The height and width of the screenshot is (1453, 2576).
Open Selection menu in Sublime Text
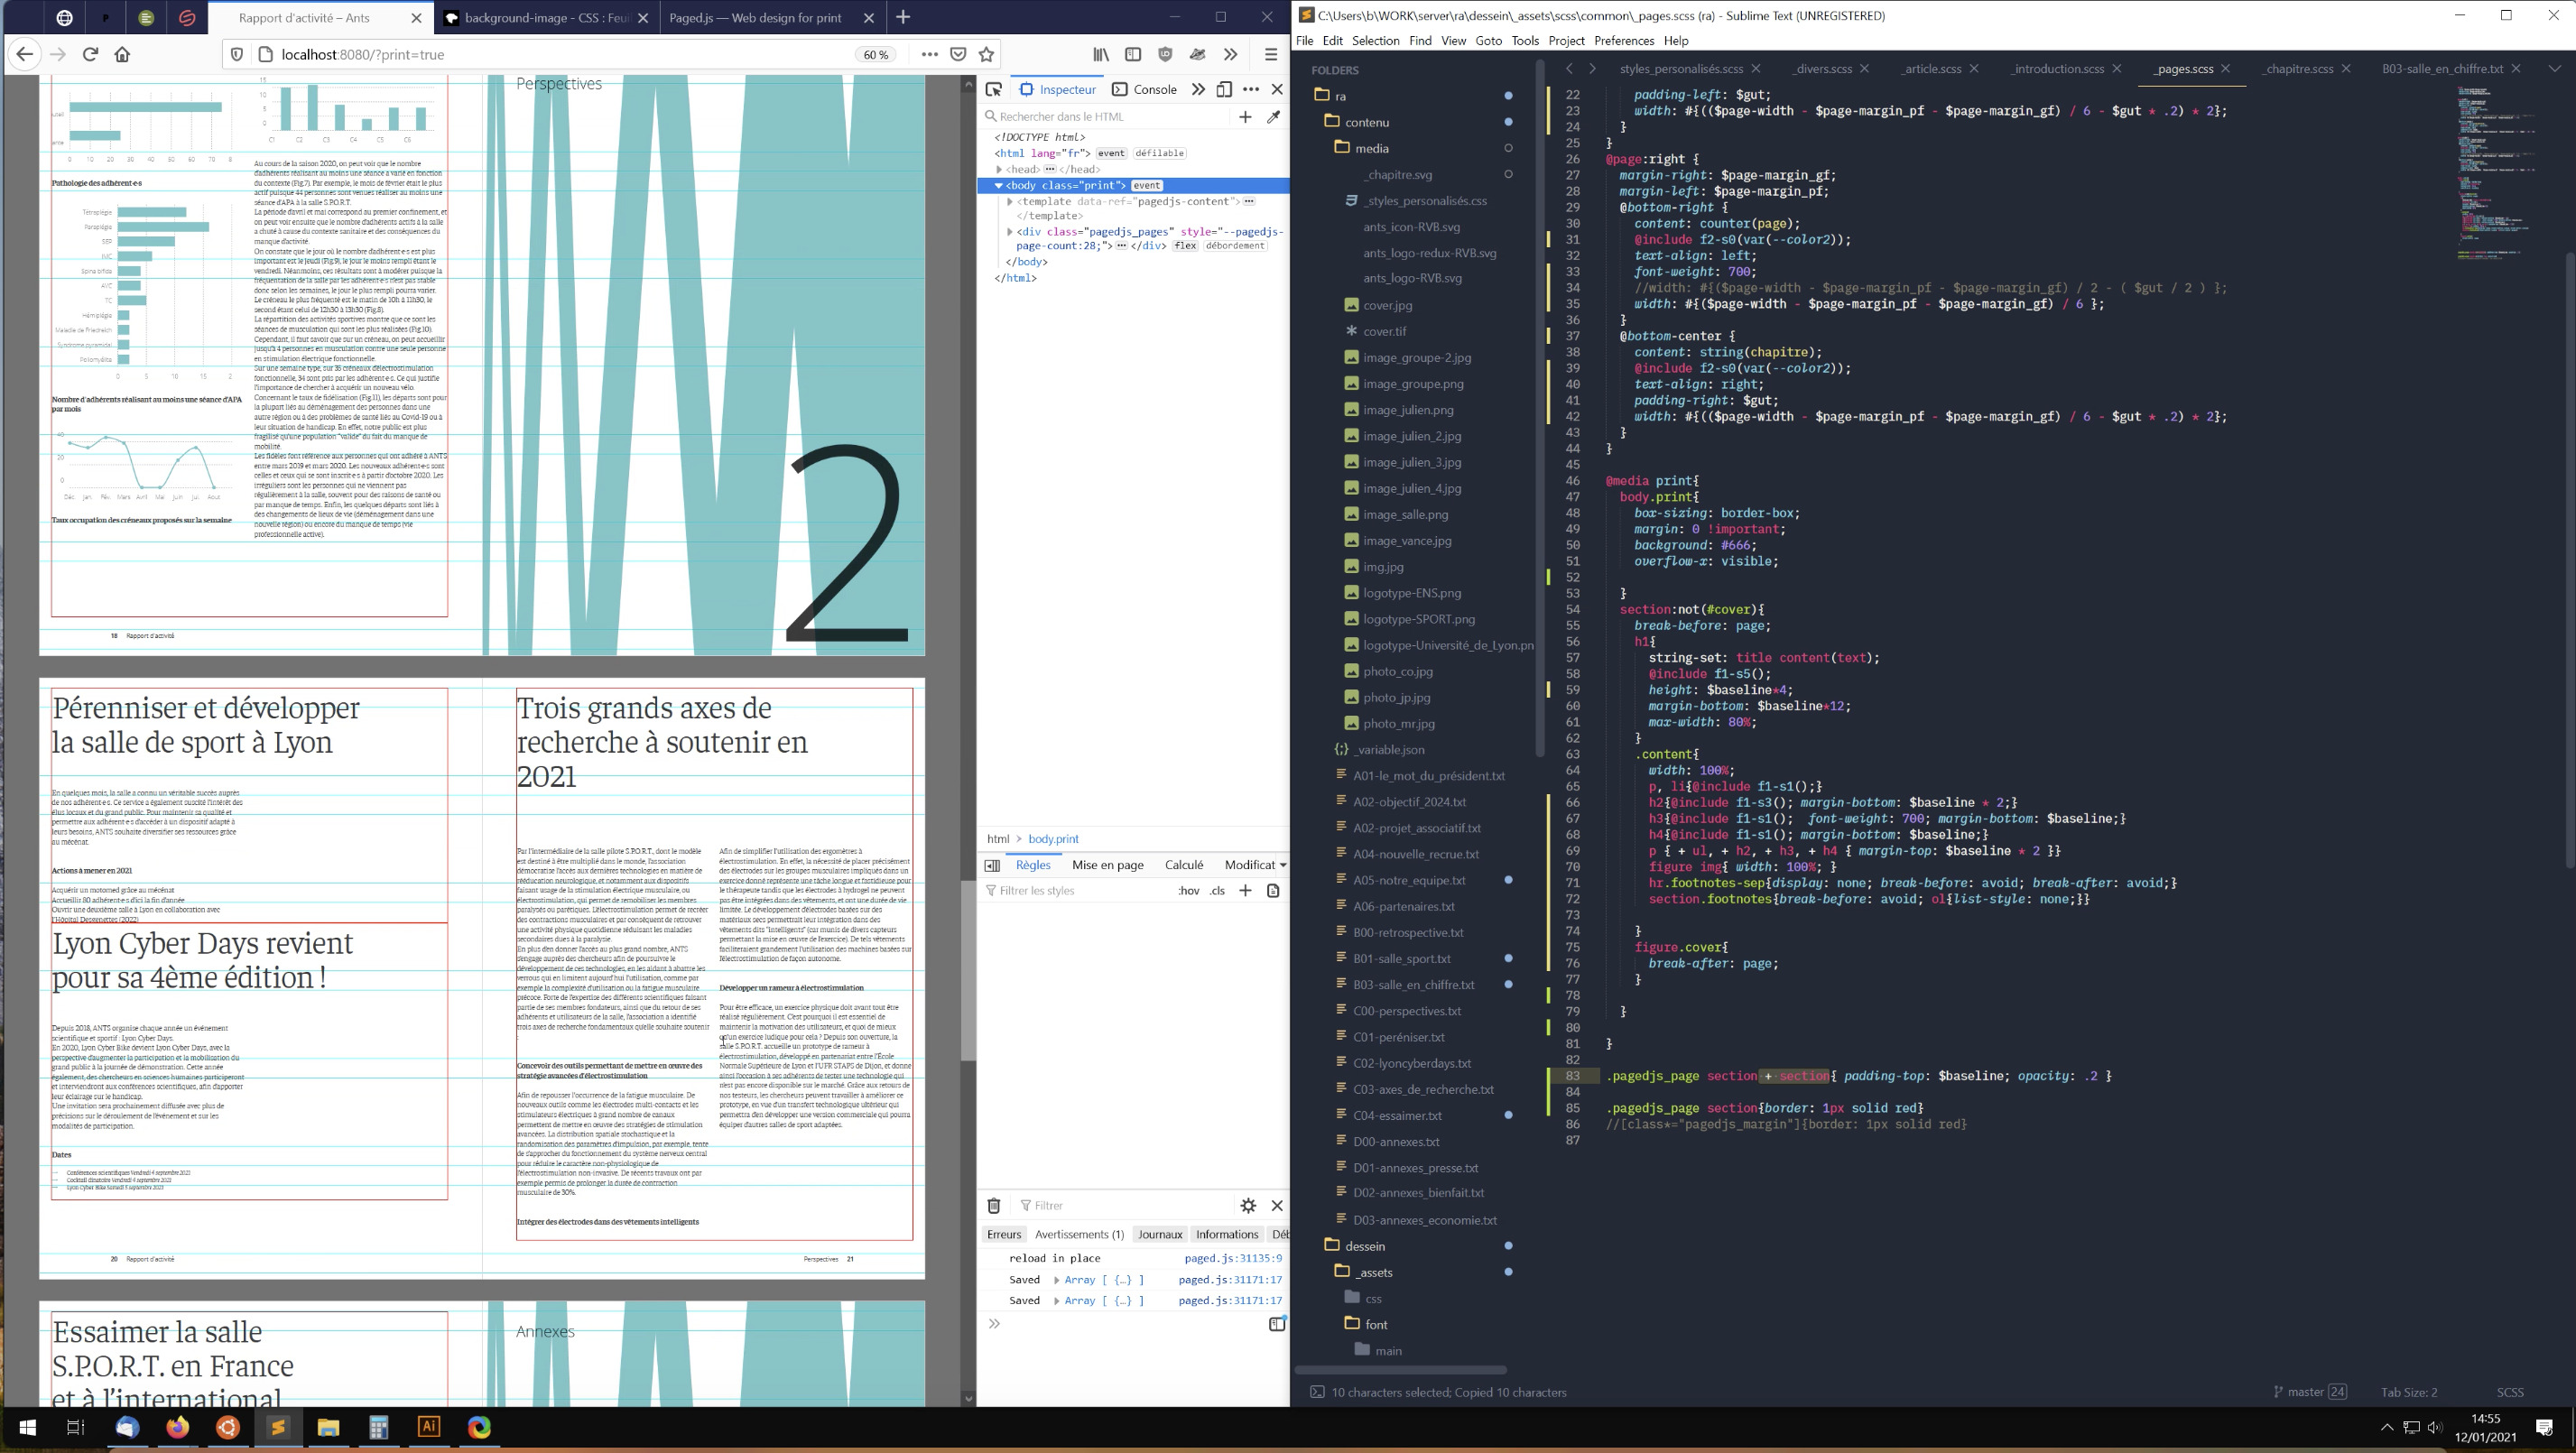point(1375,41)
